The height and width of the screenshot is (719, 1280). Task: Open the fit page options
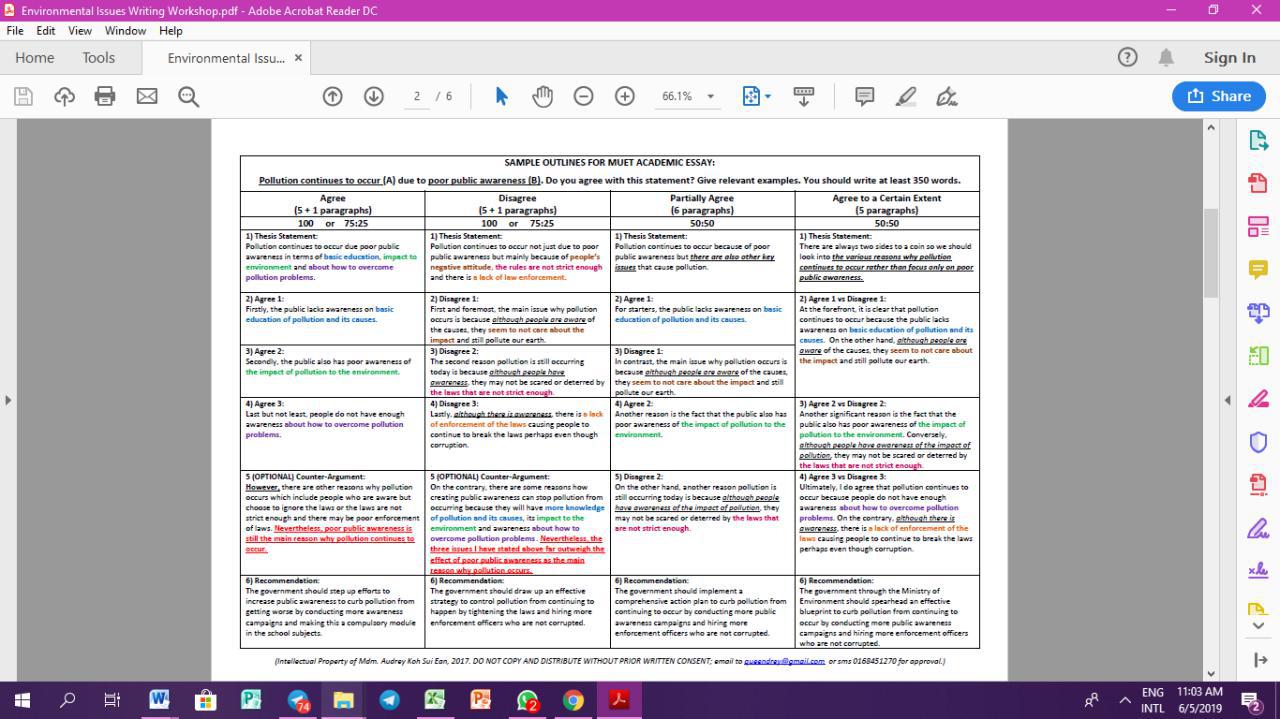[x=756, y=96]
